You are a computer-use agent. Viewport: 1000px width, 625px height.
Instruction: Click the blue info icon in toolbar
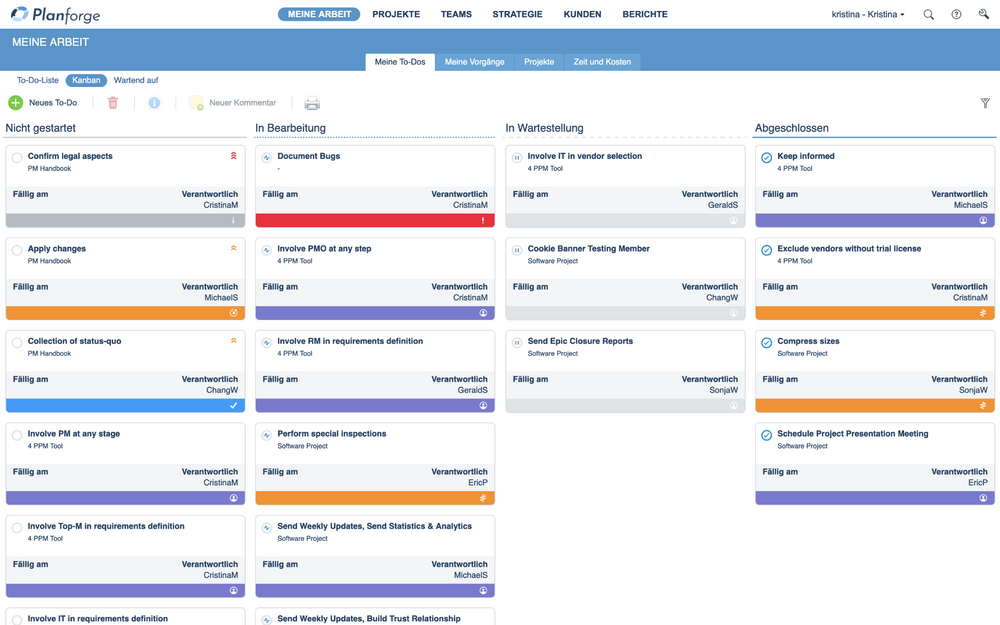click(154, 103)
